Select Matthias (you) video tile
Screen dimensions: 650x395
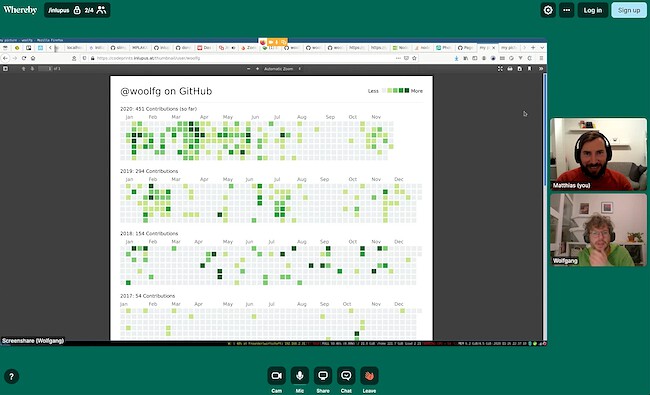pyautogui.click(x=598, y=154)
